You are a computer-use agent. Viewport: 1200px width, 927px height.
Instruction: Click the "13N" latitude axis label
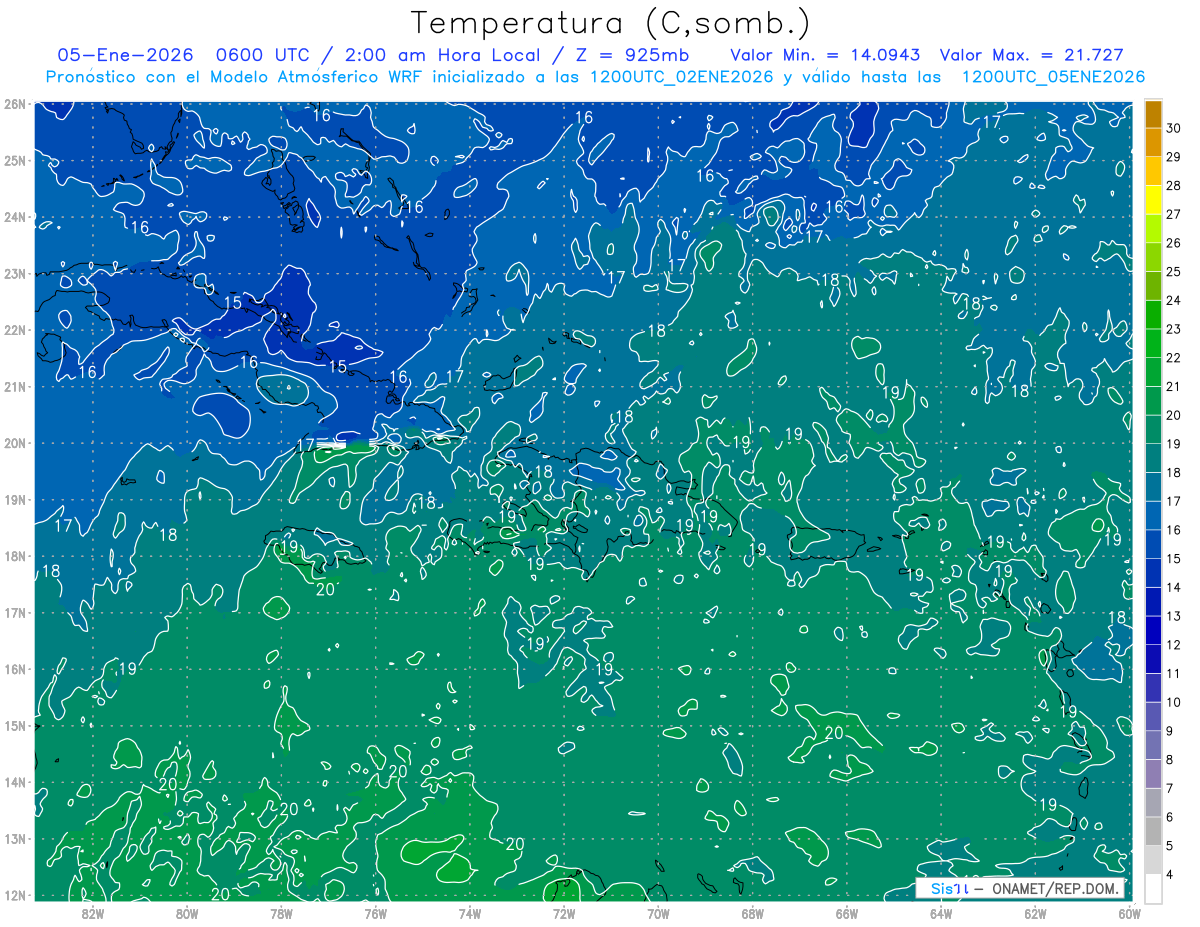[14, 839]
